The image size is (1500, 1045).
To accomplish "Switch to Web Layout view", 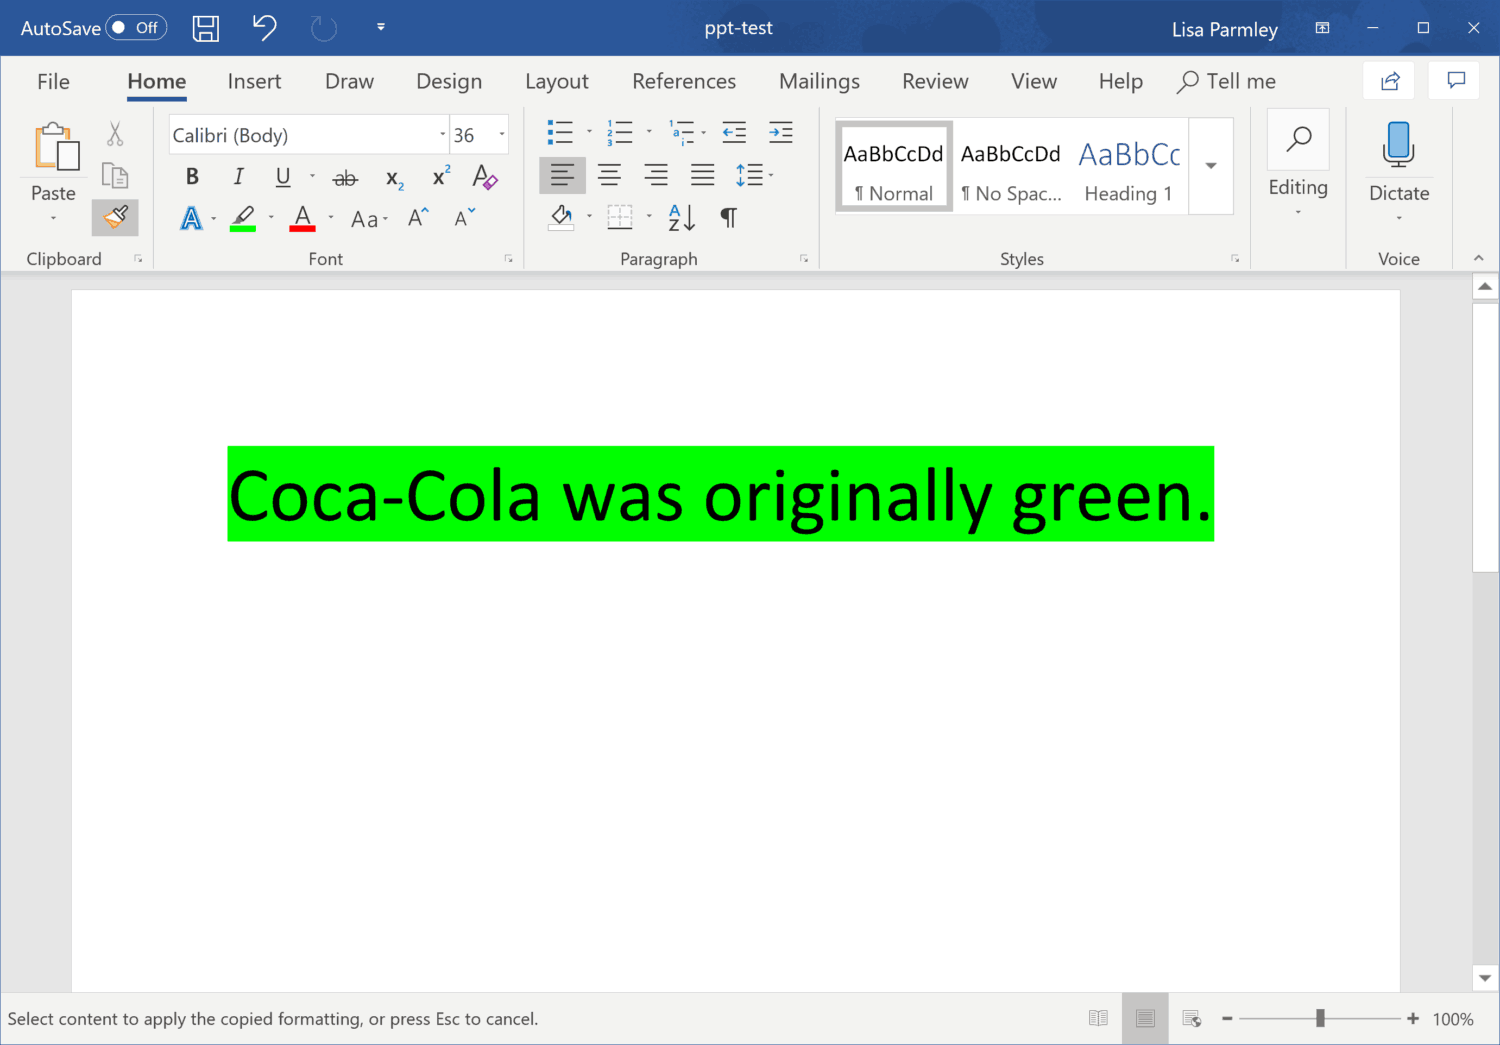I will [1192, 1018].
